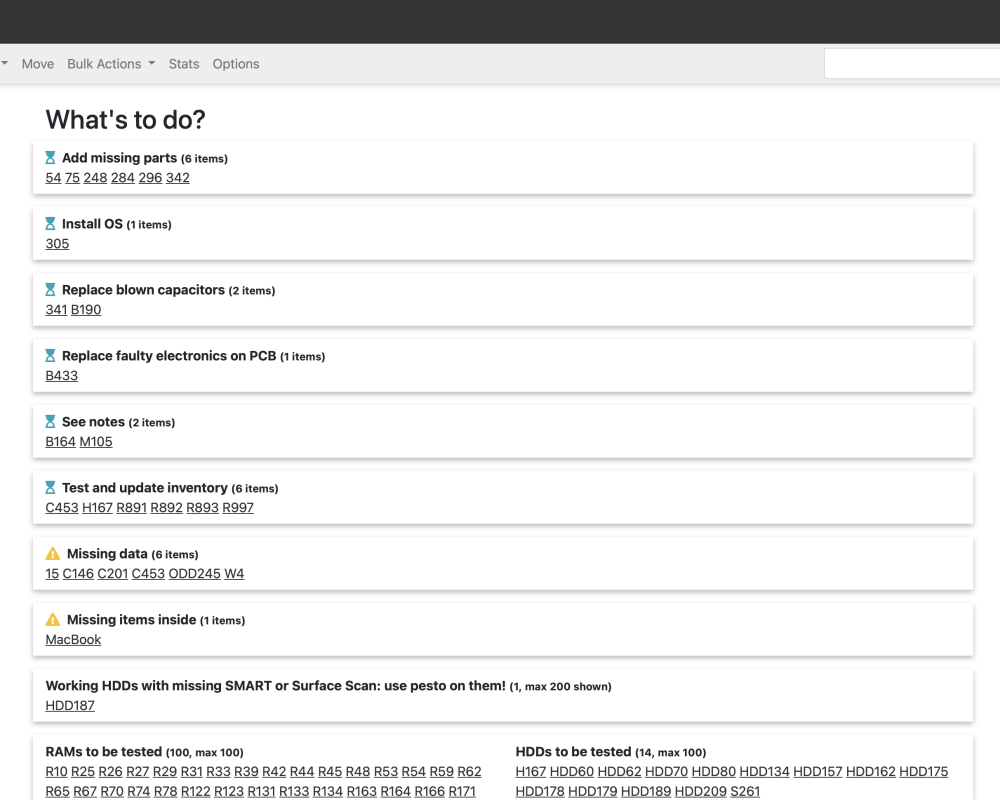The image size is (1000, 800).
Task: Click the hourglass icon beside Replace blown capacitors
Action: pos(50,290)
